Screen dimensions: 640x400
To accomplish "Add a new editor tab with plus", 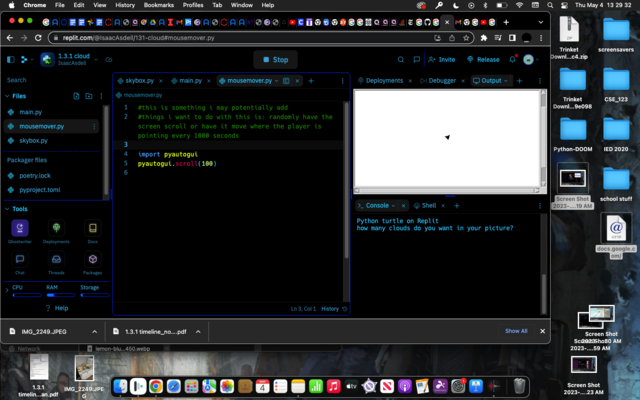I will (x=311, y=81).
